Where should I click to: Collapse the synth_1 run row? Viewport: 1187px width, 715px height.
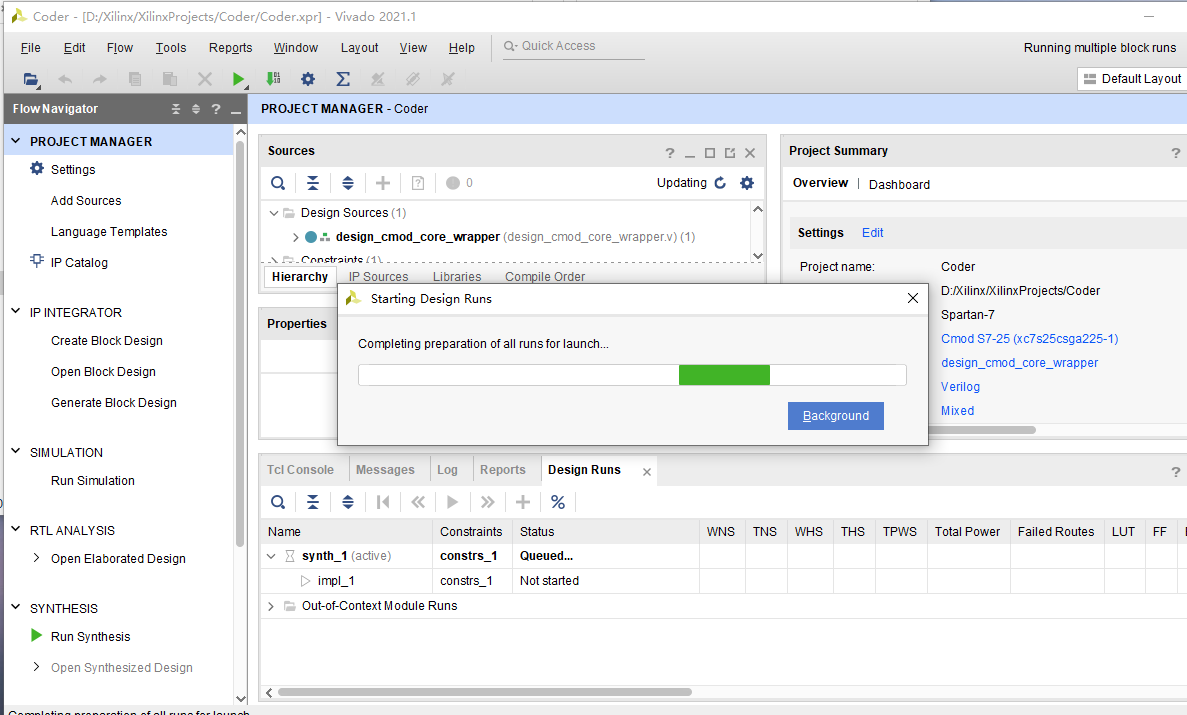click(x=271, y=556)
